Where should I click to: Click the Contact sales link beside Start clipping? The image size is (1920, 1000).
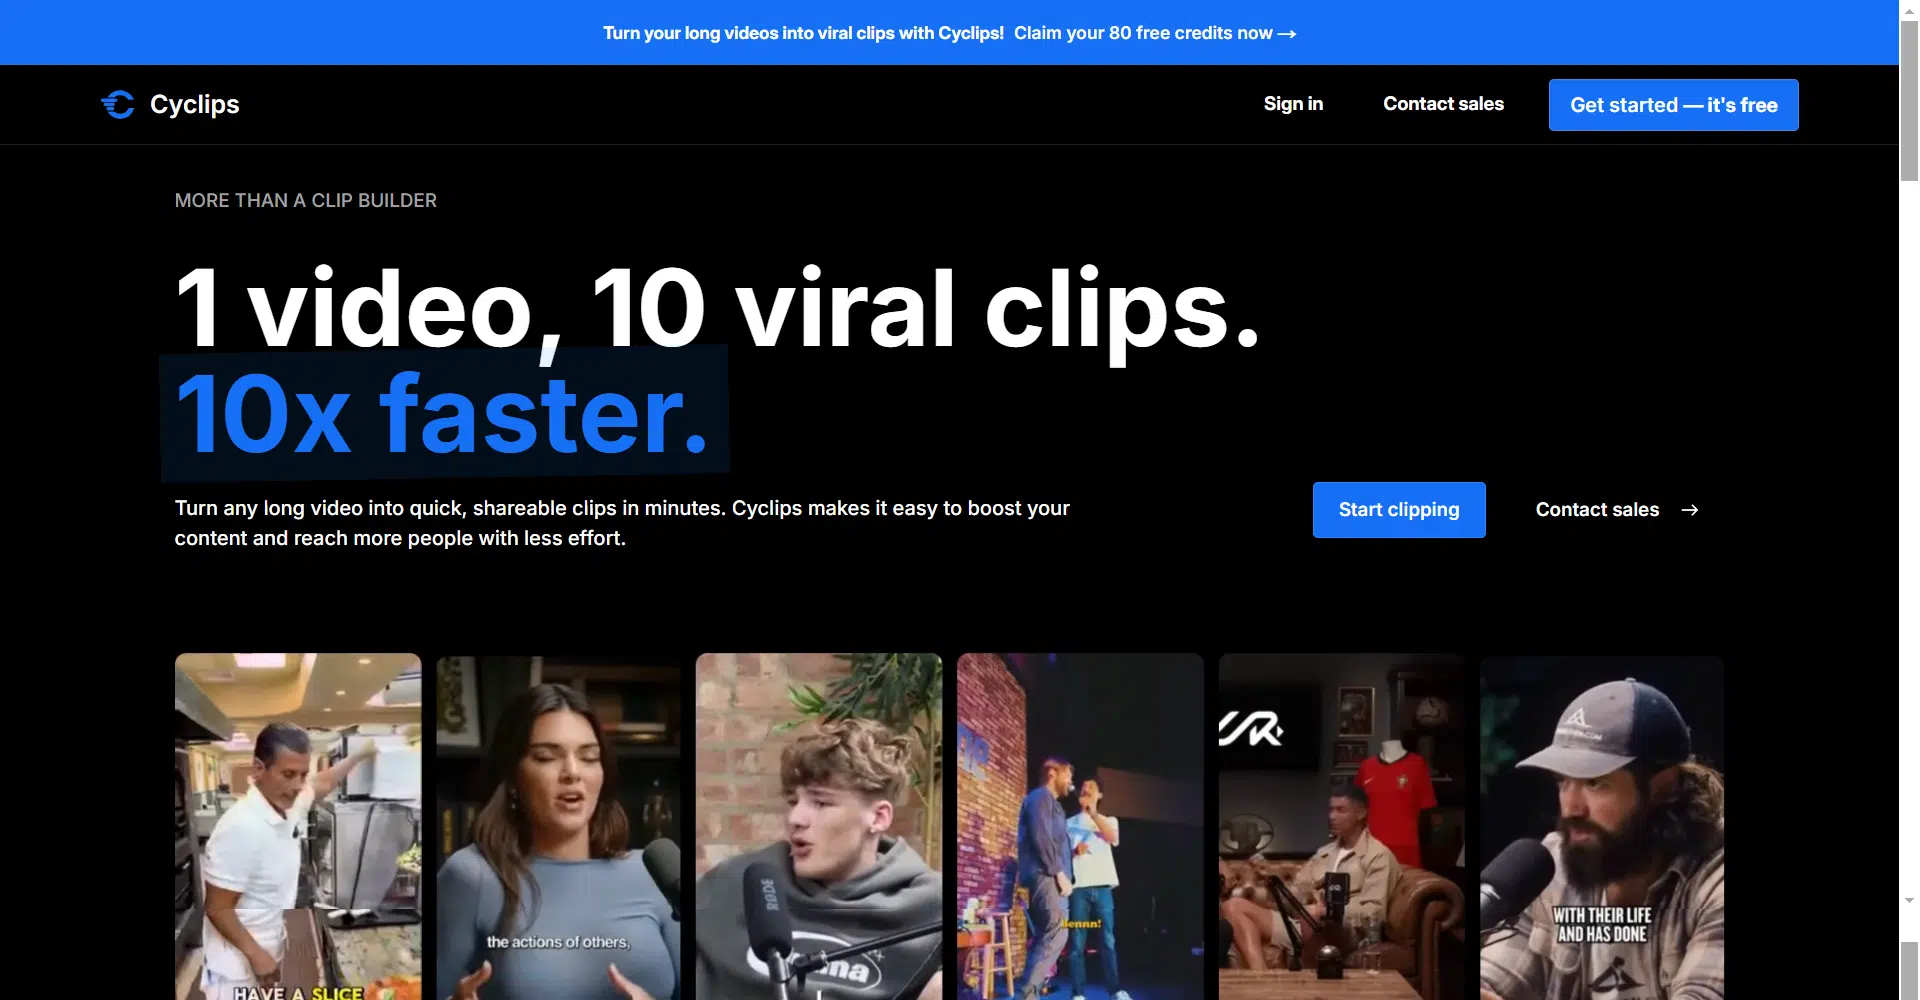(x=1596, y=510)
